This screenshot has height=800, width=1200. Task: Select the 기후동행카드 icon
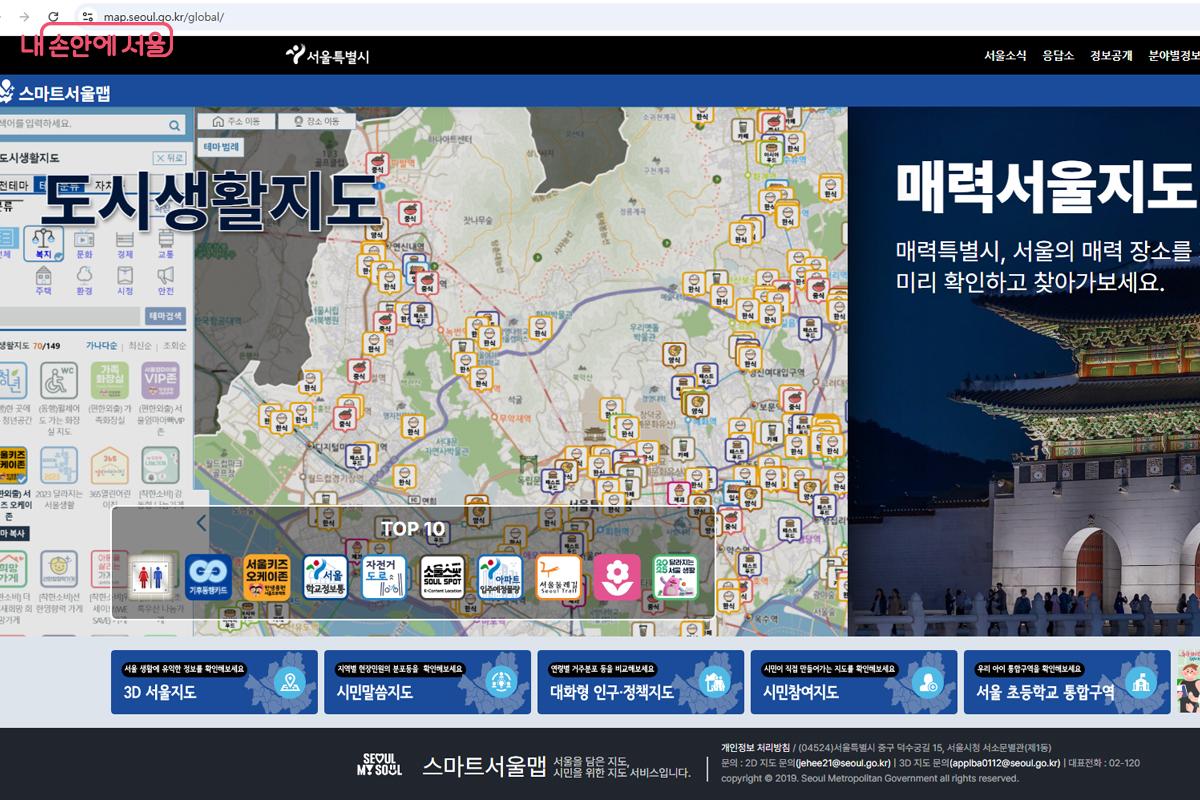pyautogui.click(x=209, y=578)
